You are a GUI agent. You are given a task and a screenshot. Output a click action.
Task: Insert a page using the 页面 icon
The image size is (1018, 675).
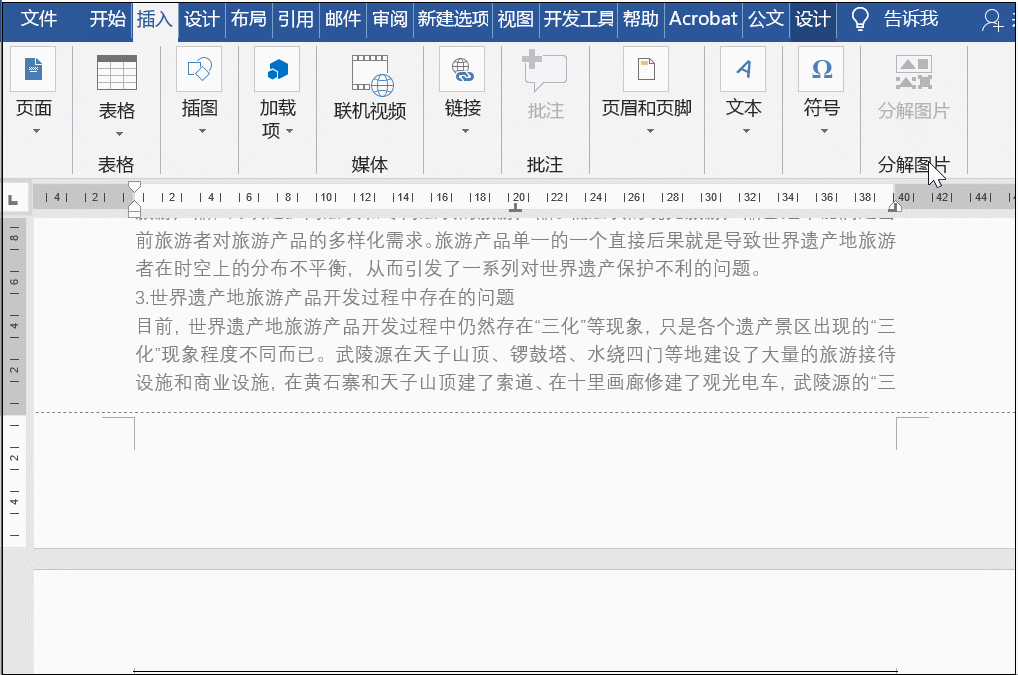(x=33, y=70)
